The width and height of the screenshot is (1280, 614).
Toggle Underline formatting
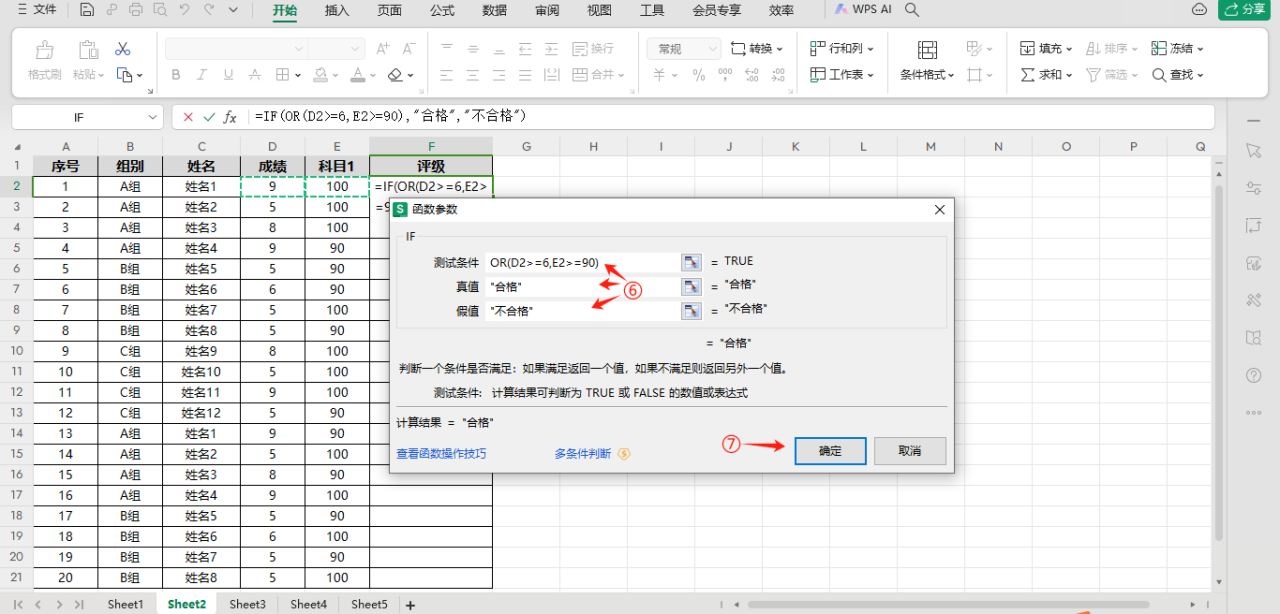(x=229, y=74)
